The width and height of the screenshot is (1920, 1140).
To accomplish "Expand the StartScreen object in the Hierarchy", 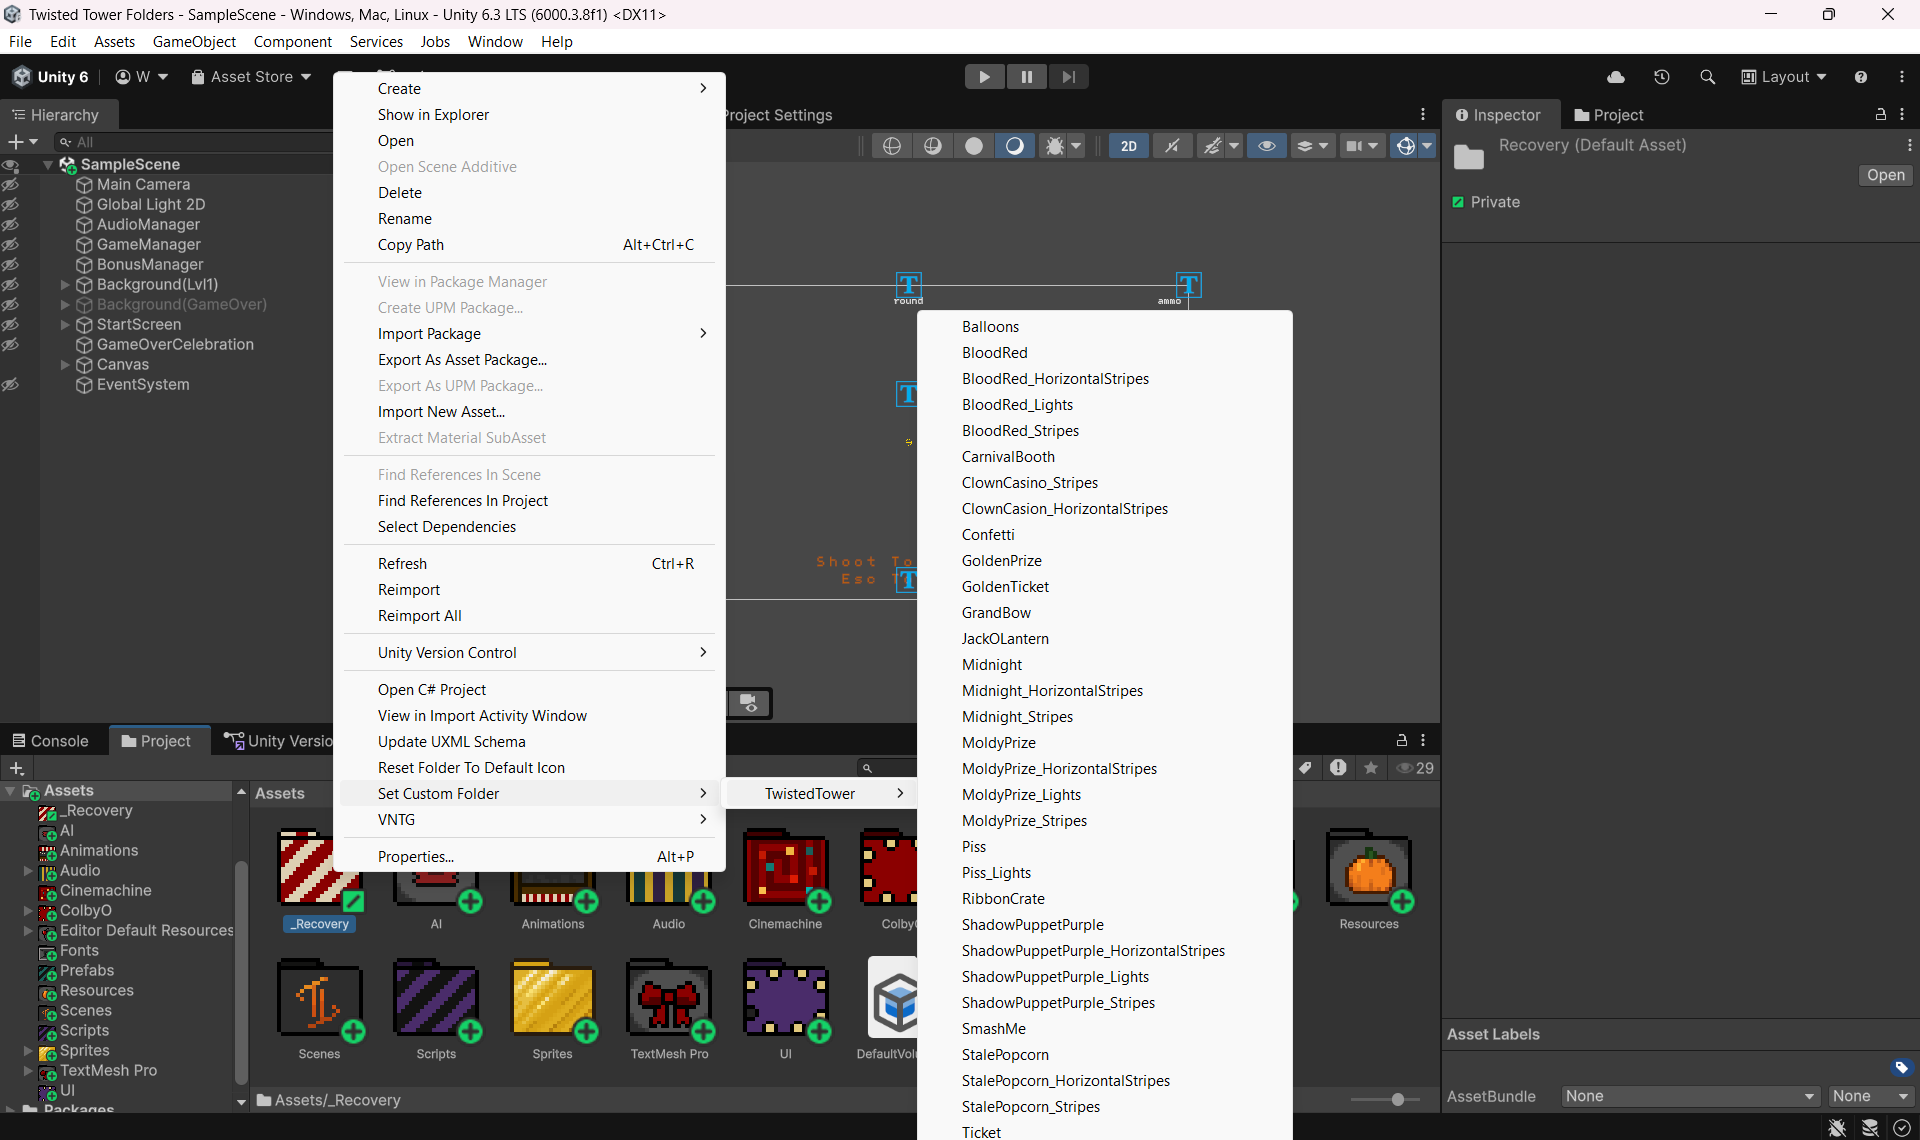I will [x=65, y=325].
